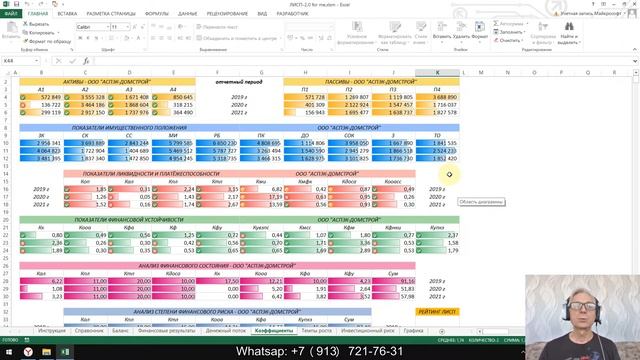The width and height of the screenshot is (640, 360).
Task: Switch to the ДАННЫЕ ribbon tab
Action: pos(187,14)
